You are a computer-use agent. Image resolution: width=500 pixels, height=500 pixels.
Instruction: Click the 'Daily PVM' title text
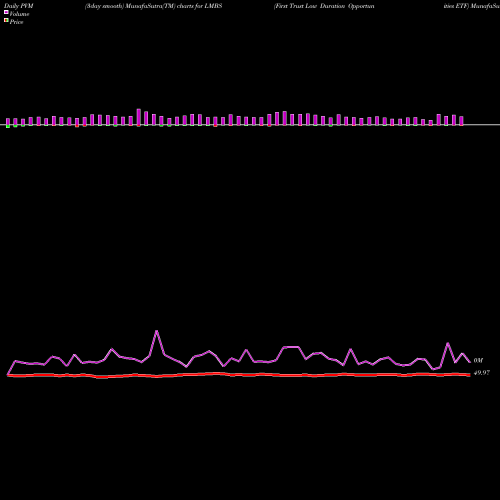coord(19,6)
